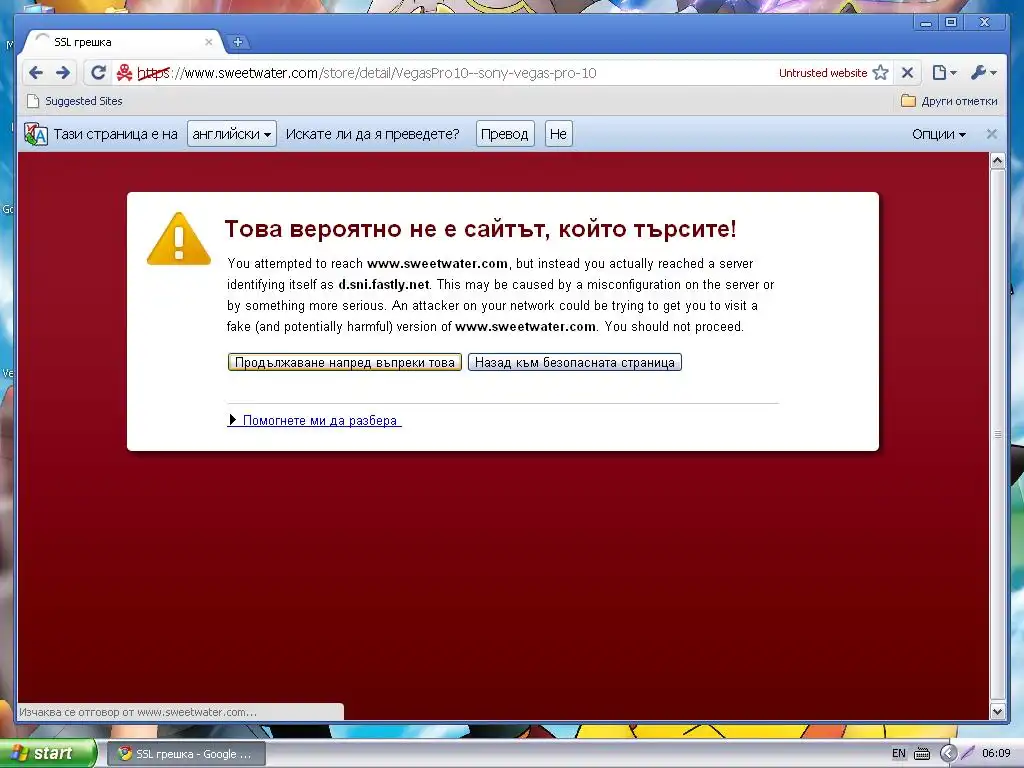The width and height of the screenshot is (1024, 768).
Task: Click scrollbar down arrow
Action: pyautogui.click(x=997, y=711)
